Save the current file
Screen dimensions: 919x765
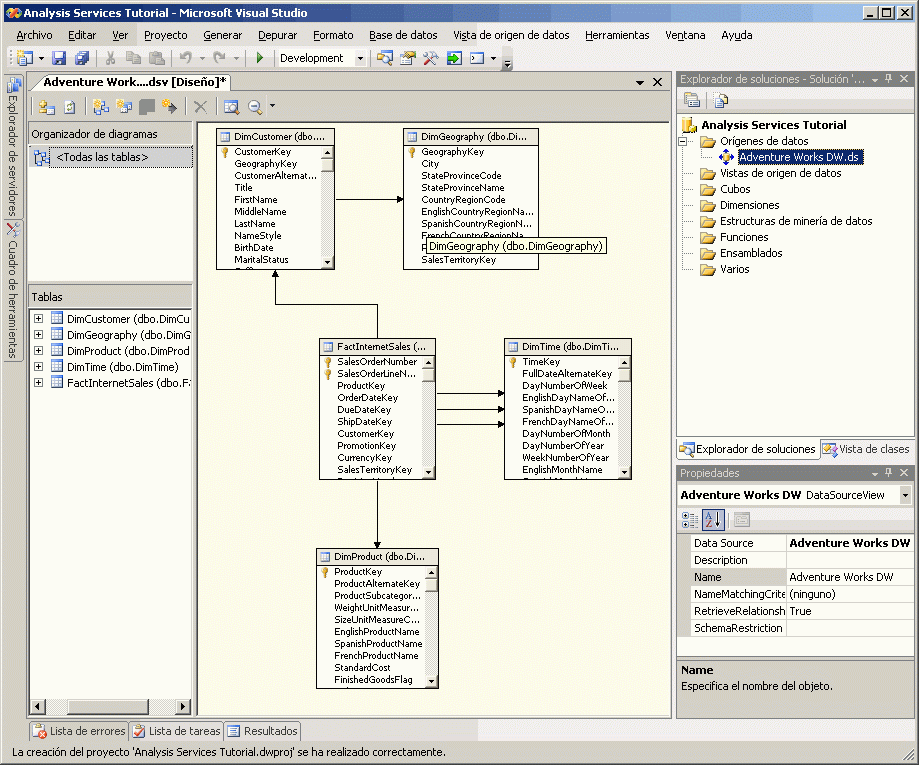point(59,57)
